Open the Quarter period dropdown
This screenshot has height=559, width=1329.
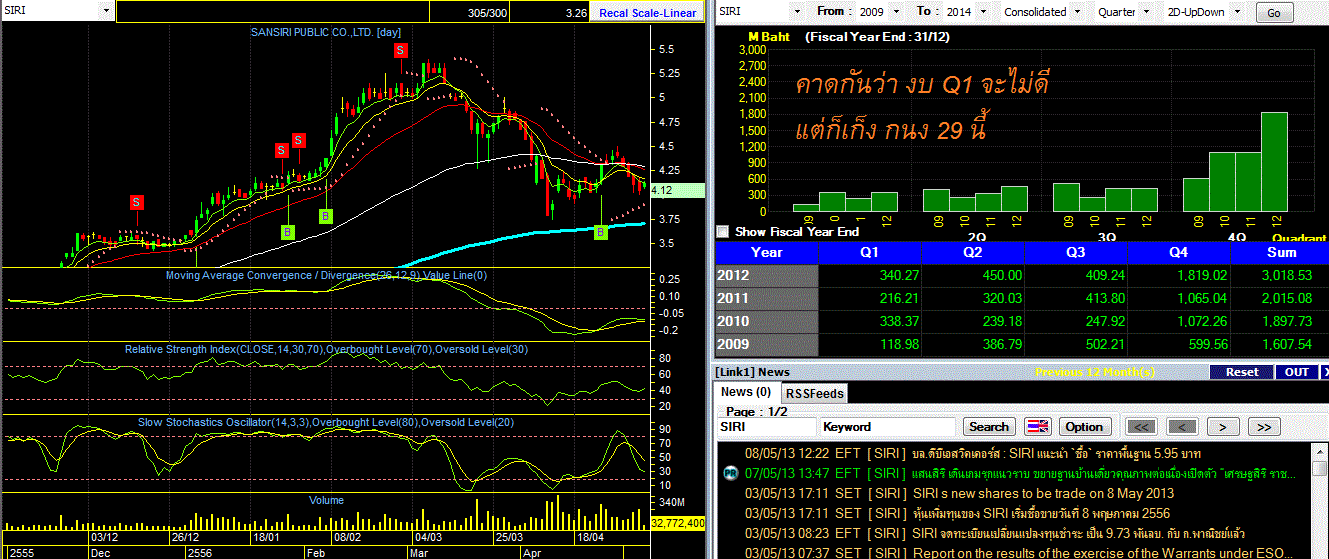[1146, 12]
